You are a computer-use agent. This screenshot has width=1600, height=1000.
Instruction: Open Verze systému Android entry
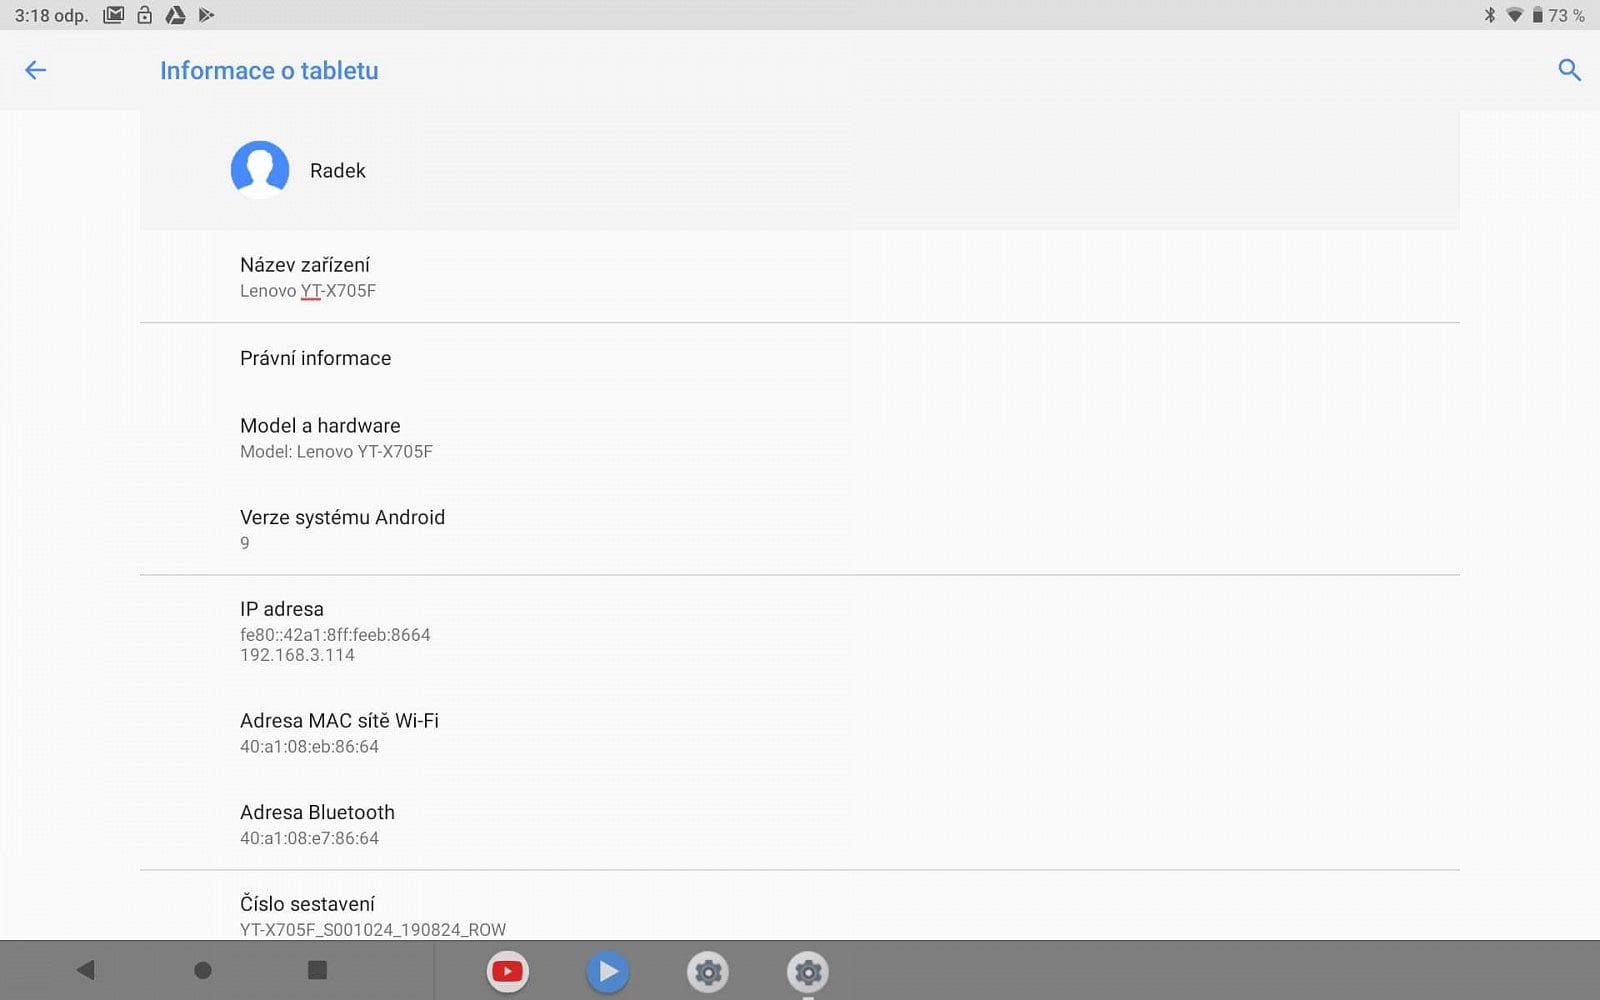point(800,529)
